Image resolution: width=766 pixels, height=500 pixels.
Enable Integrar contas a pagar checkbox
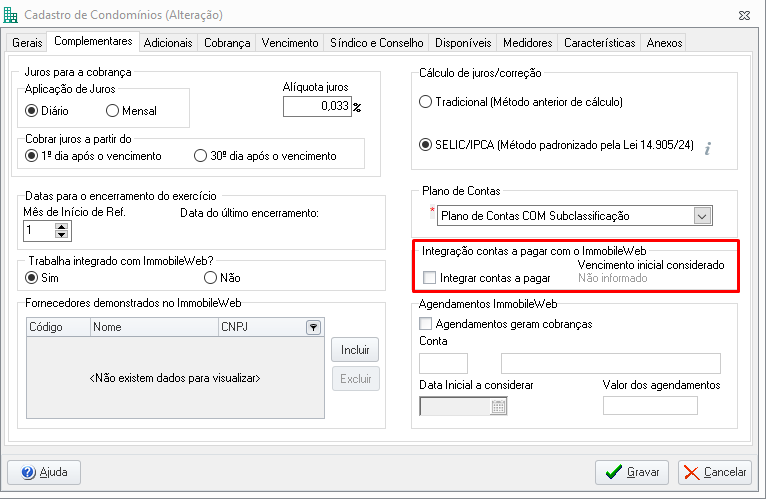[429, 278]
